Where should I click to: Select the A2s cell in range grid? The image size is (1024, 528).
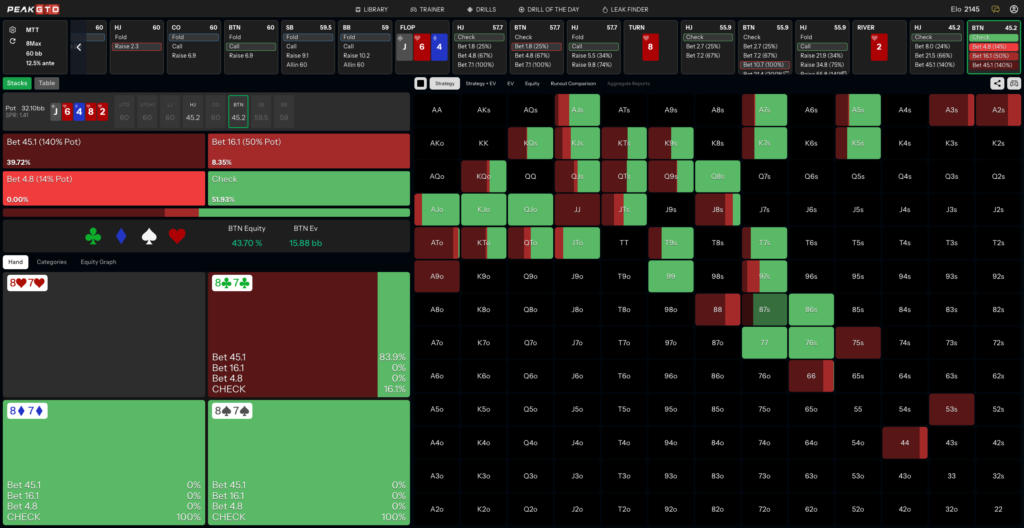[998, 110]
